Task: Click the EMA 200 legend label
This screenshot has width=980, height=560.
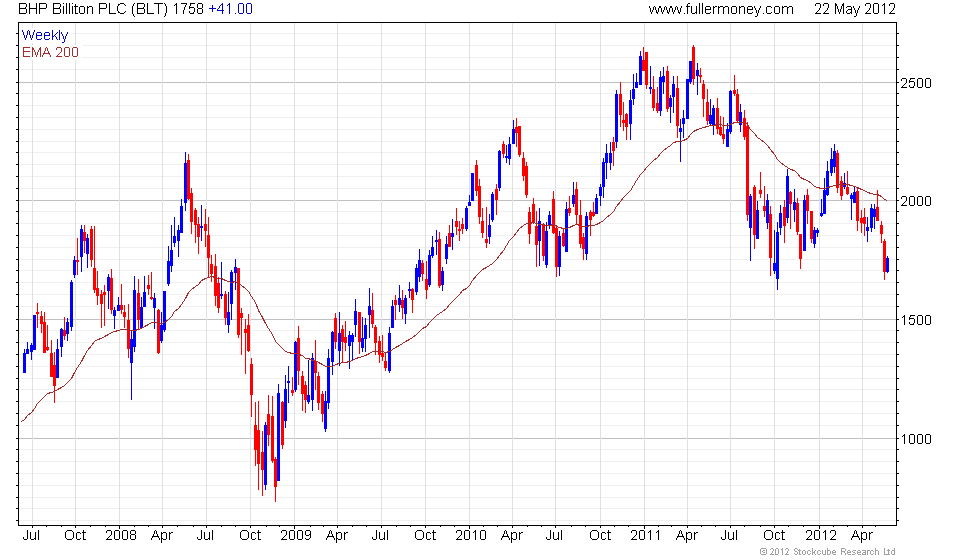Action: (50, 52)
